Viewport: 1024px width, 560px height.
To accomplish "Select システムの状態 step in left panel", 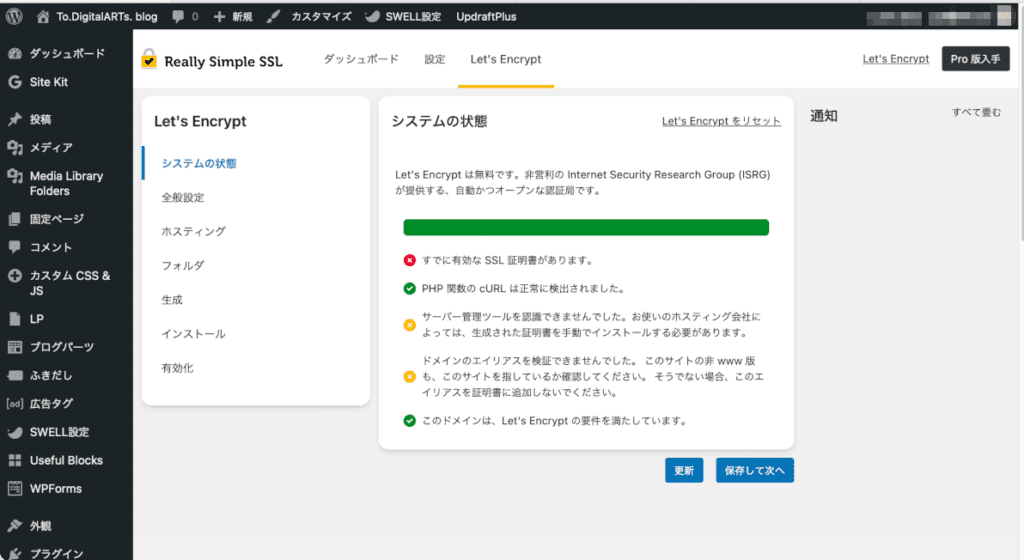I will pyautogui.click(x=199, y=163).
